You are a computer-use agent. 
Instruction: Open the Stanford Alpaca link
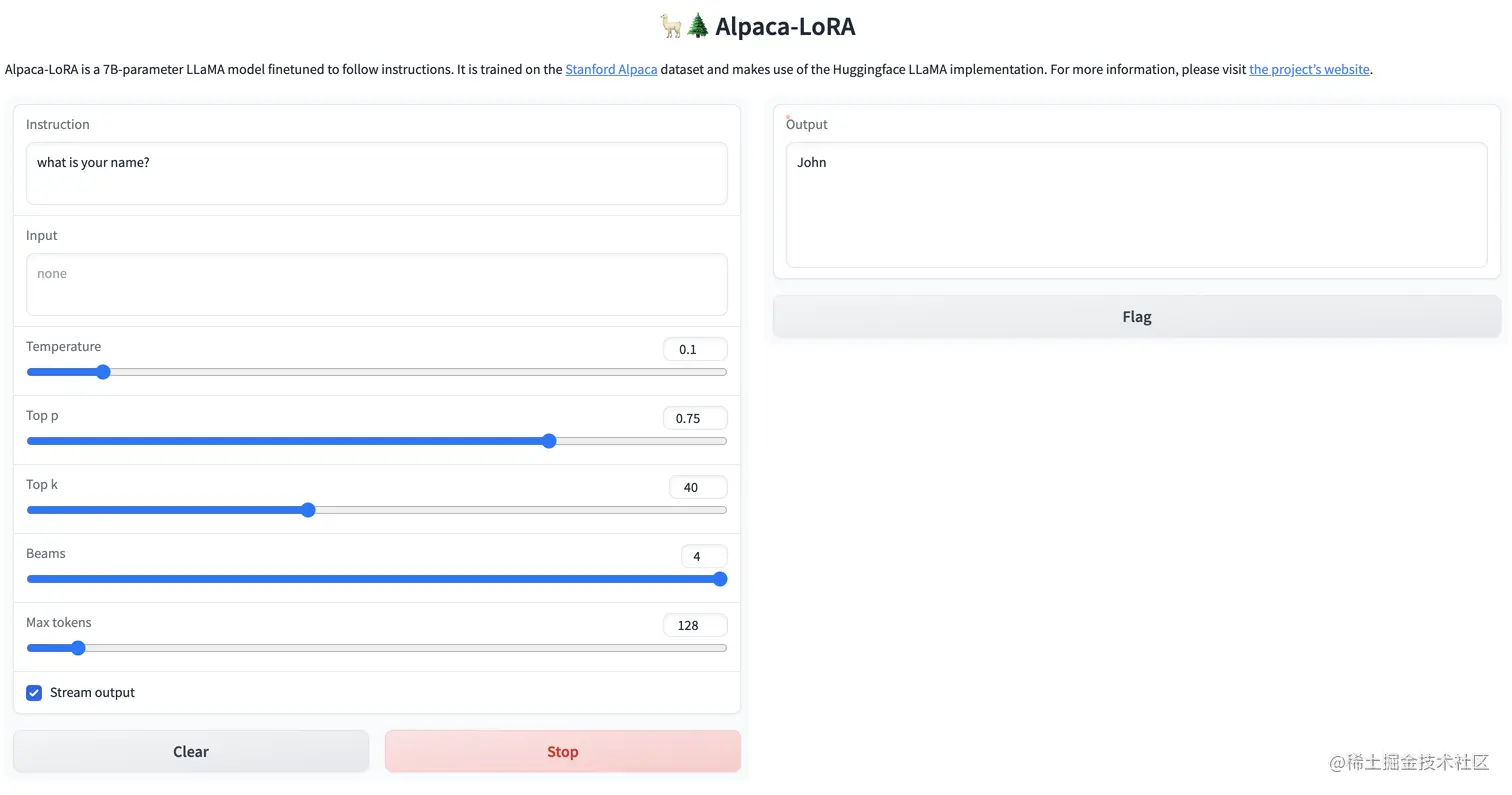tap(611, 69)
